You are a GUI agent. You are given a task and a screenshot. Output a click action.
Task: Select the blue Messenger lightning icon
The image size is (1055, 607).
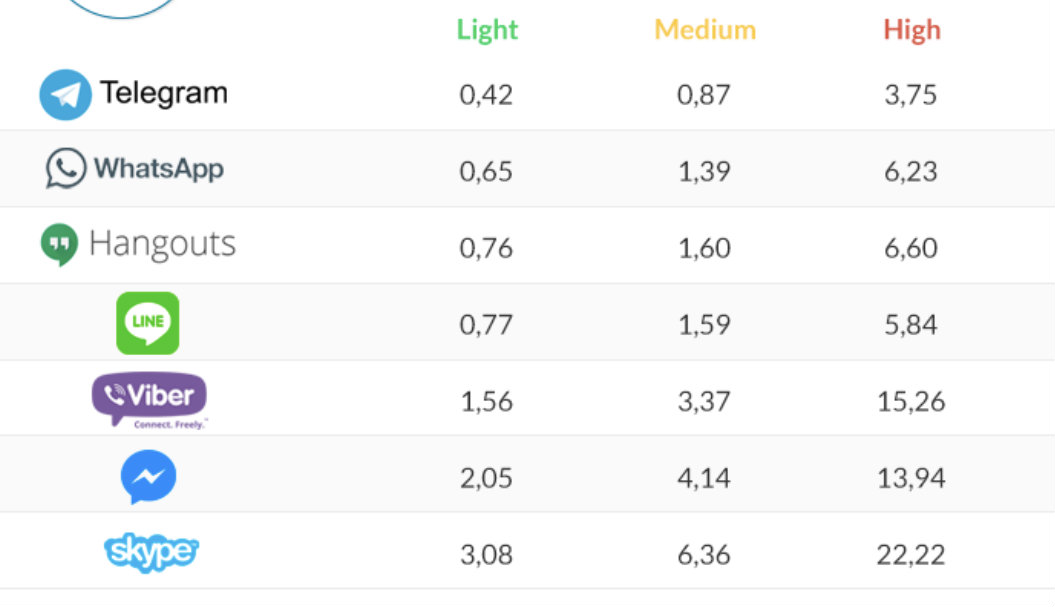click(149, 477)
